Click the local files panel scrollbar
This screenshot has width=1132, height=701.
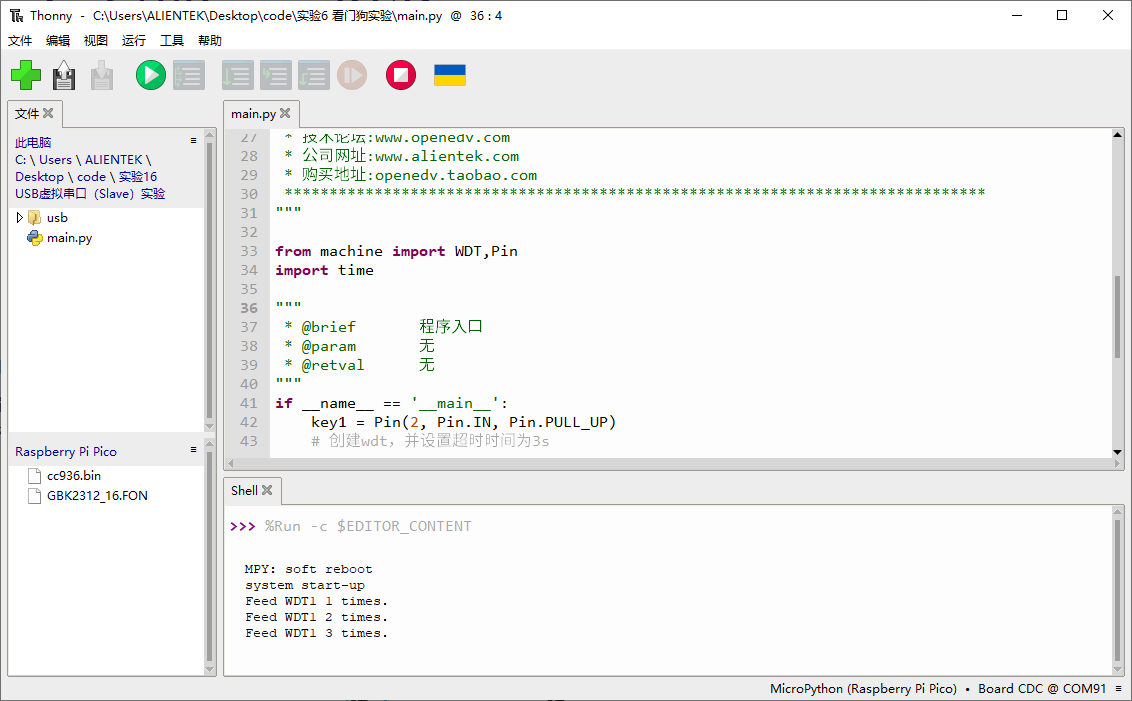[x=209, y=280]
